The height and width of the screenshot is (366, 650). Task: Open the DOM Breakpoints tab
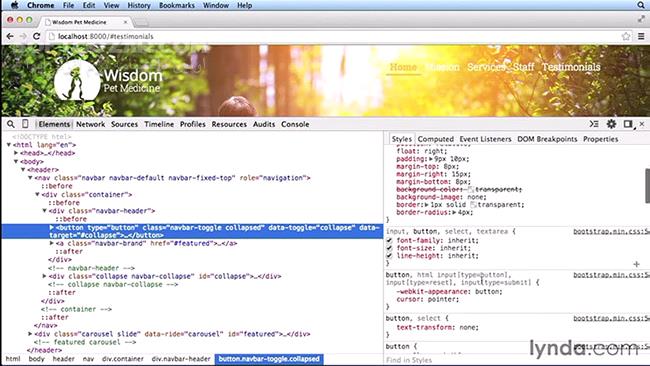pos(547,139)
